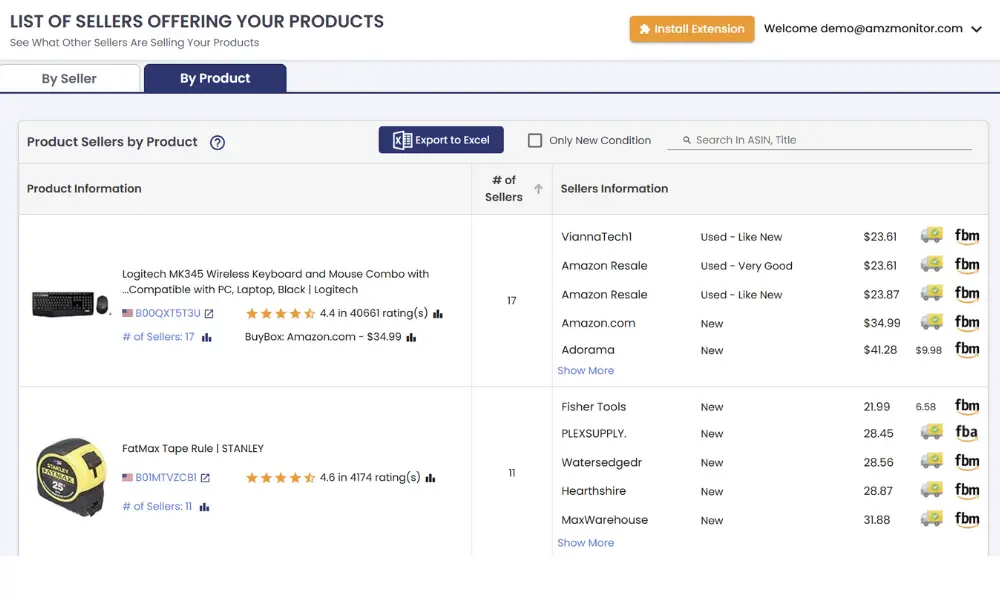View sellers chart icon beside # of Sellers: 17
Image resolution: width=1000 pixels, height=600 pixels.
click(x=207, y=337)
